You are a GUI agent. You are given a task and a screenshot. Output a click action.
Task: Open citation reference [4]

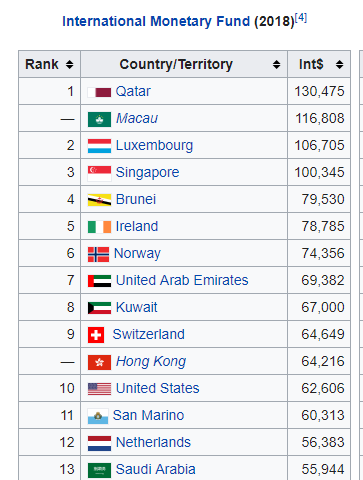coord(301,17)
